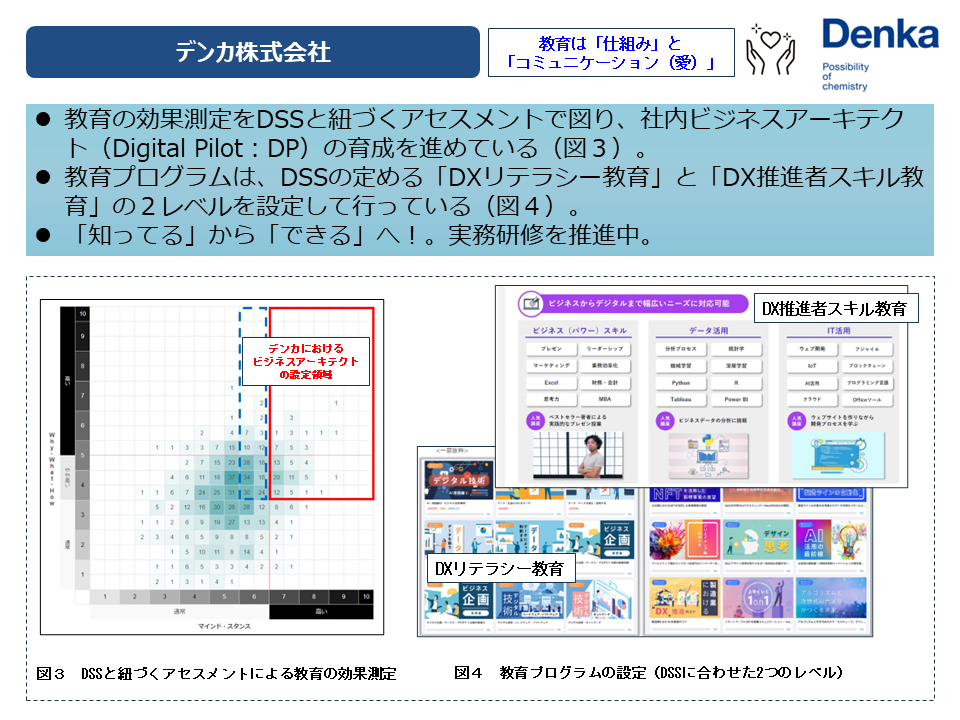The width and height of the screenshot is (960, 720).
Task: Select the リーダーシップ skill tag
Action: point(605,349)
